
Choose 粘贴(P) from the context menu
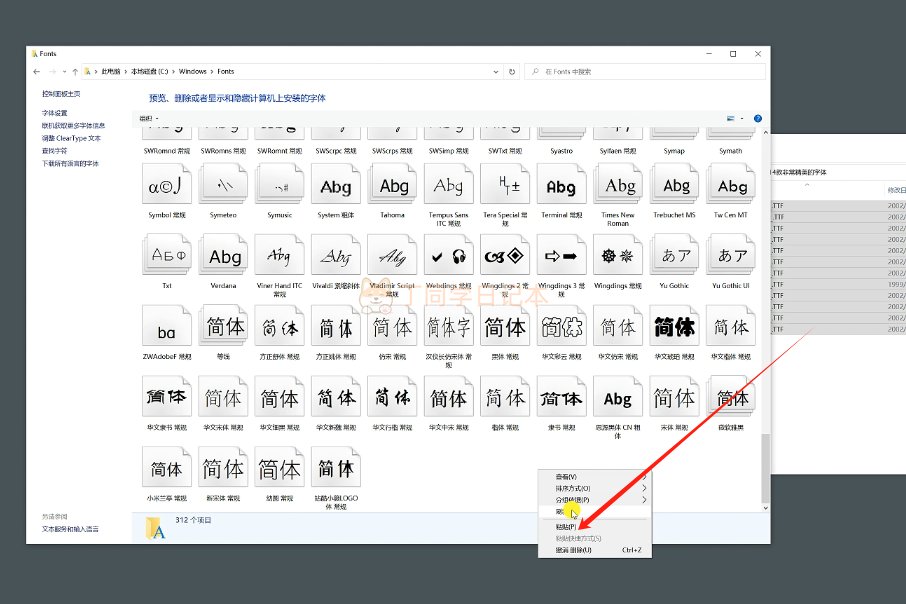pyautogui.click(x=566, y=526)
